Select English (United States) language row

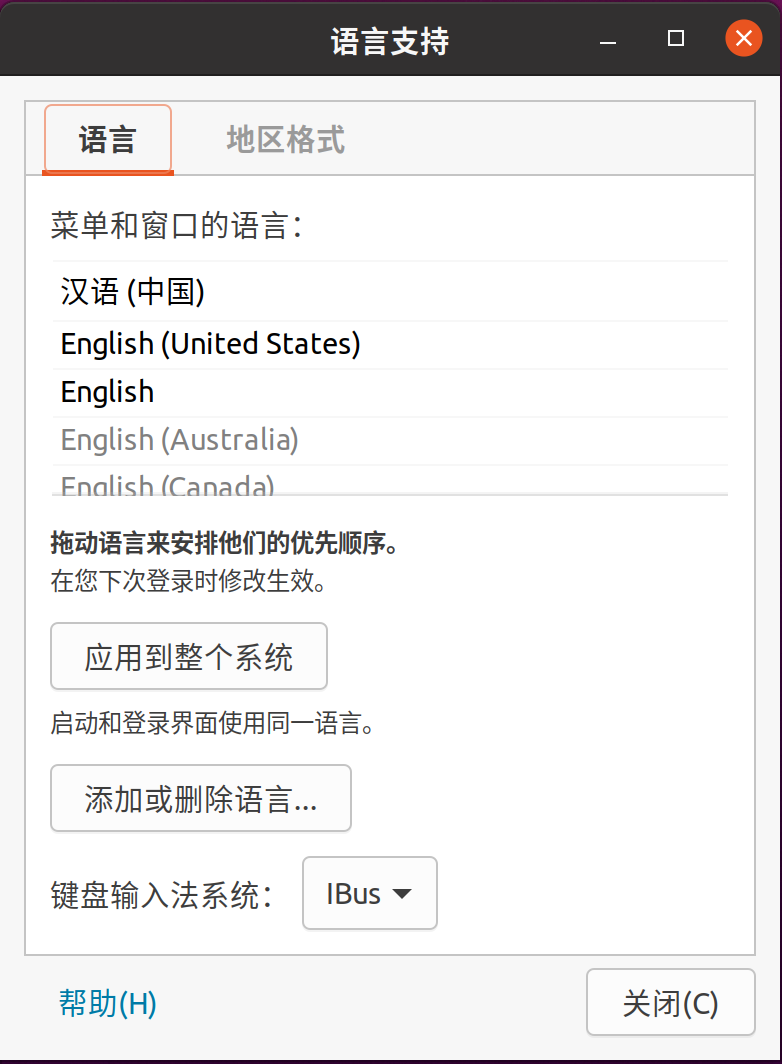(x=390, y=345)
